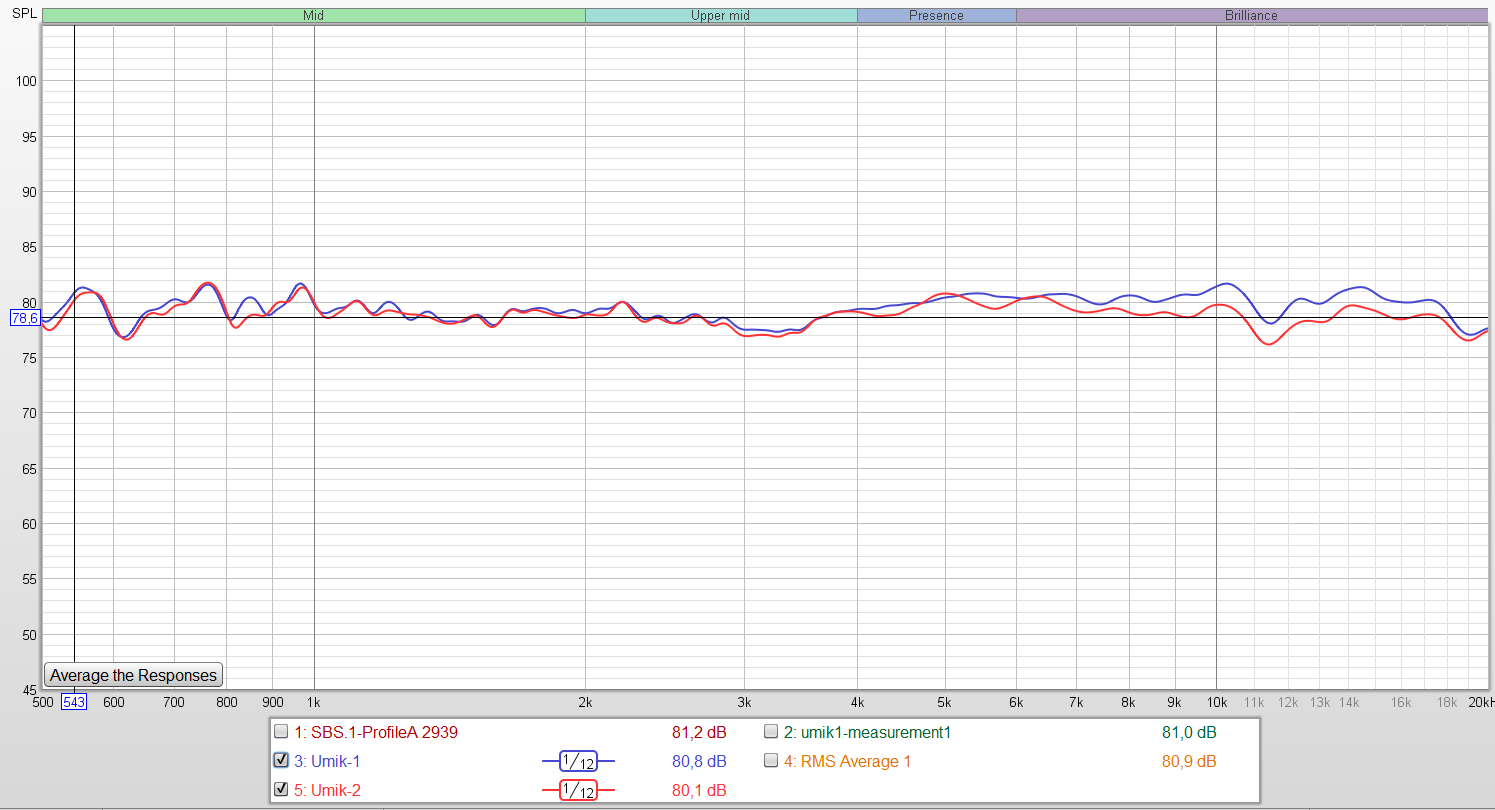Click the 80,9 dB legend value
This screenshot has height=810, width=1495.
[x=1189, y=761]
